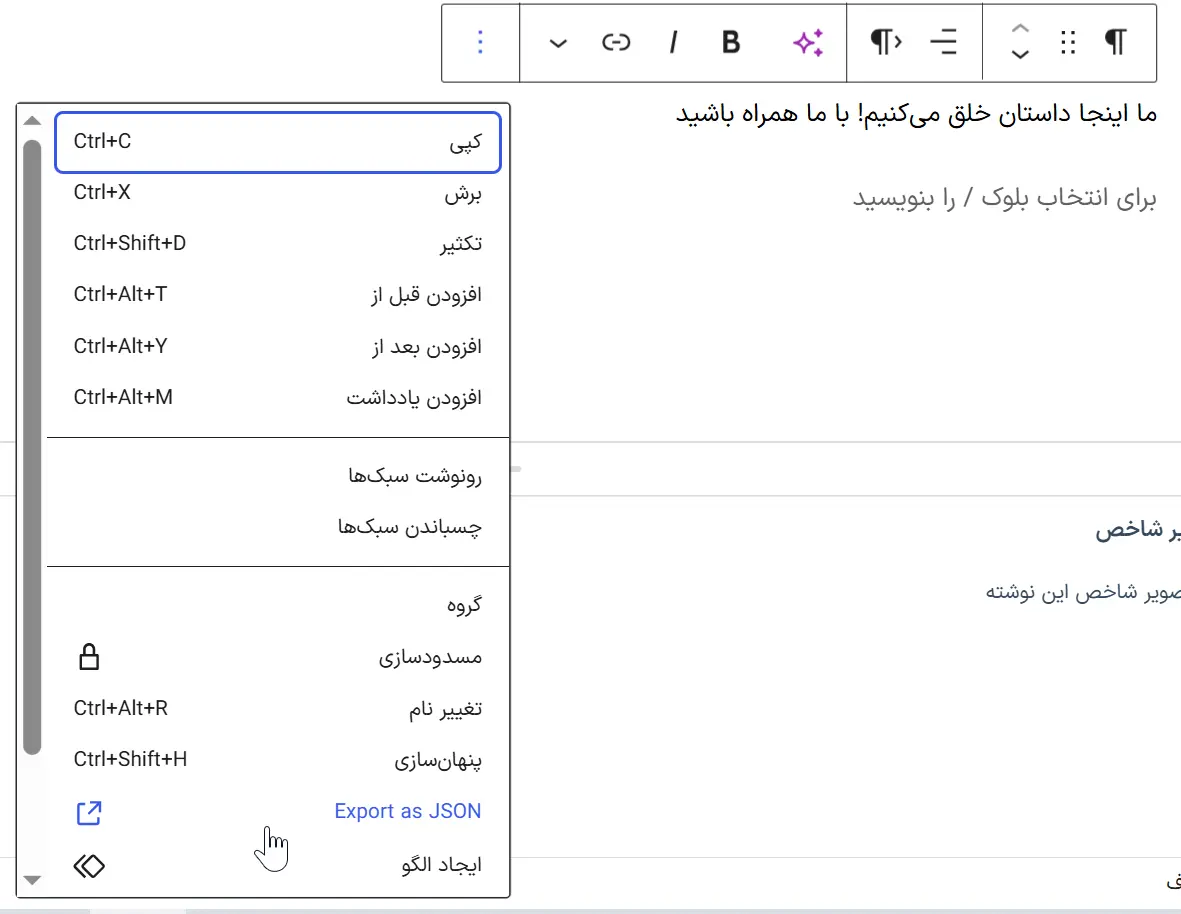Toggle italic formatting
This screenshot has width=1181, height=914.
click(x=673, y=43)
